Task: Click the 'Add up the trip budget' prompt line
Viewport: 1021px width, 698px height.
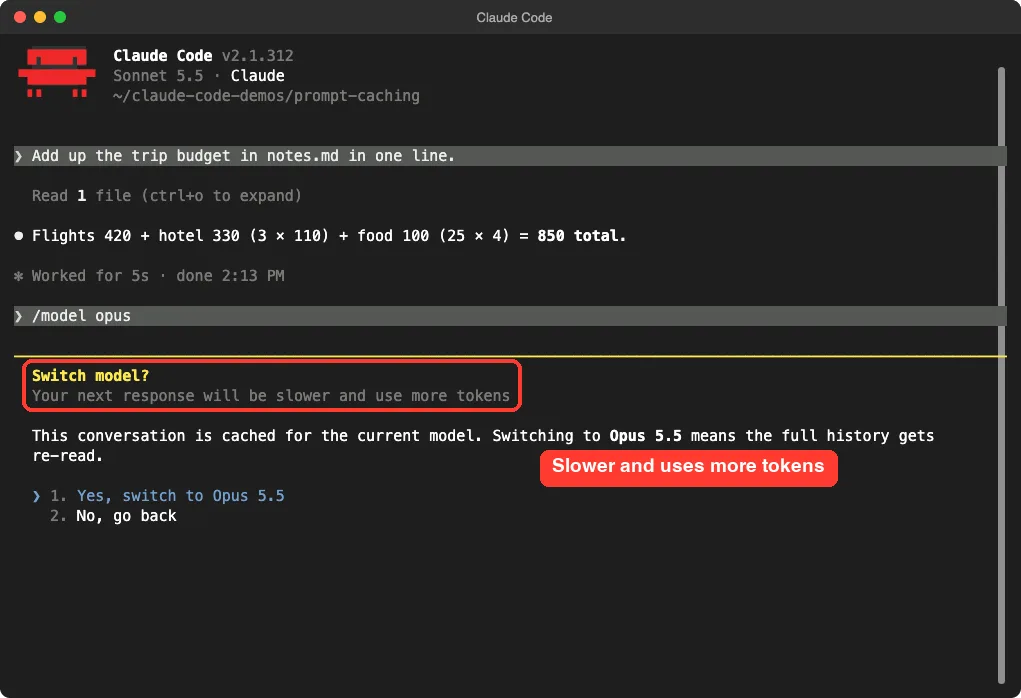Action: 510,156
